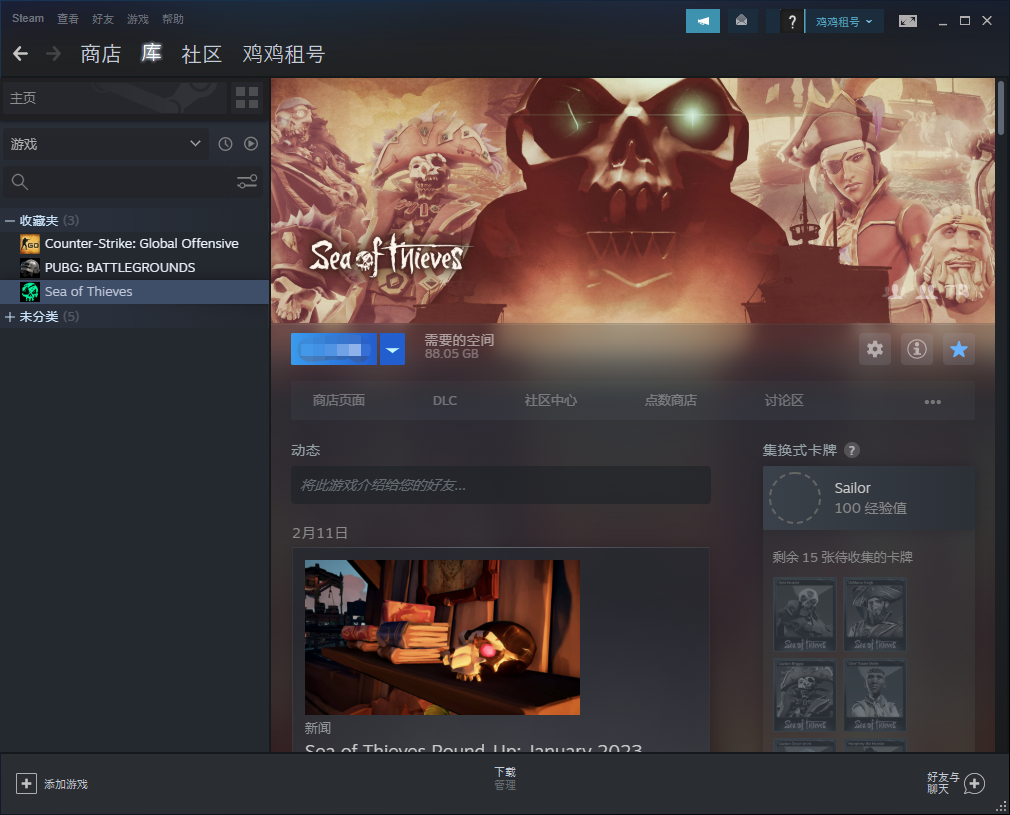Sort by recent activity clock icon
Viewport: 1010px width, 815px height.
click(x=225, y=144)
